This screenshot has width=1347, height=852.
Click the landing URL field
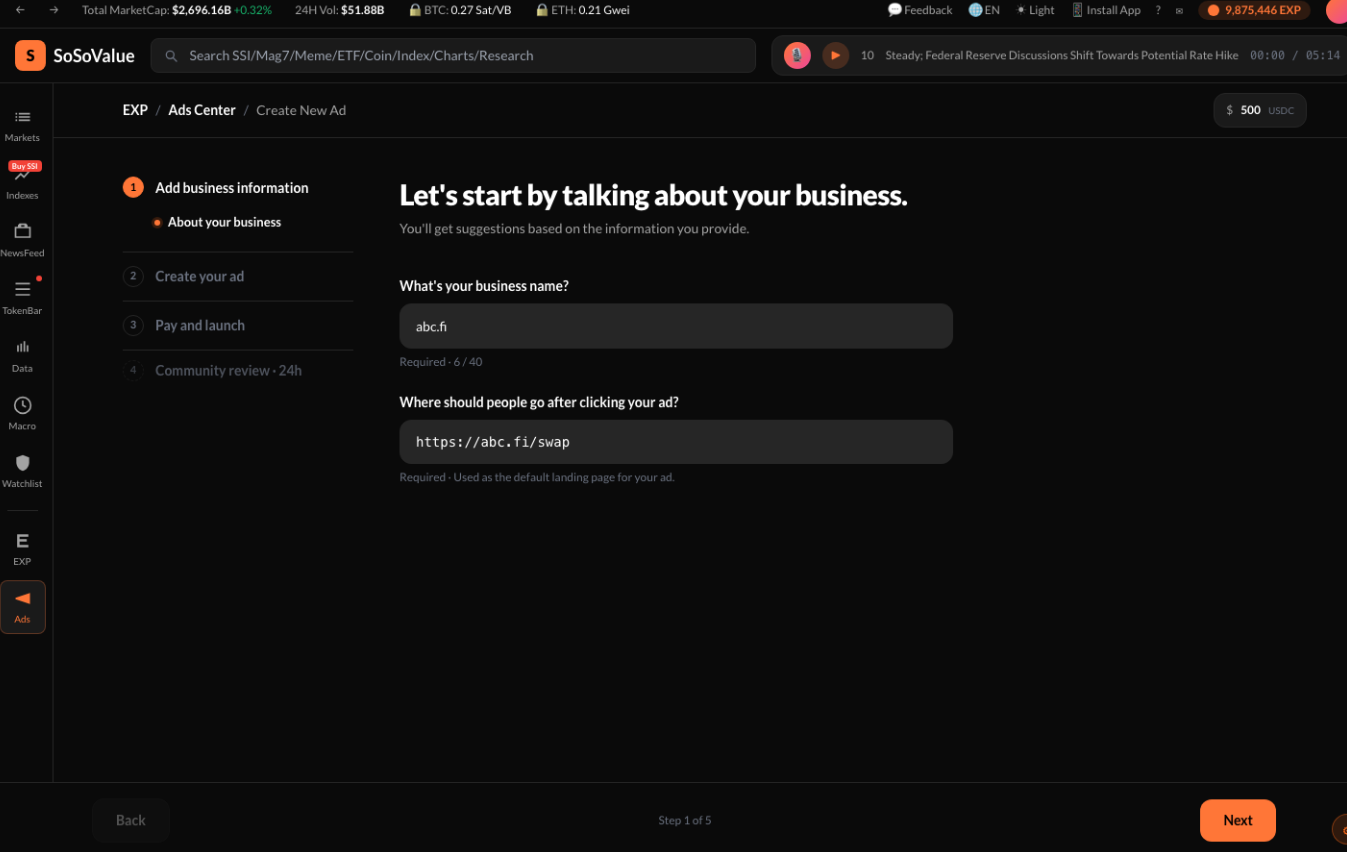676,442
